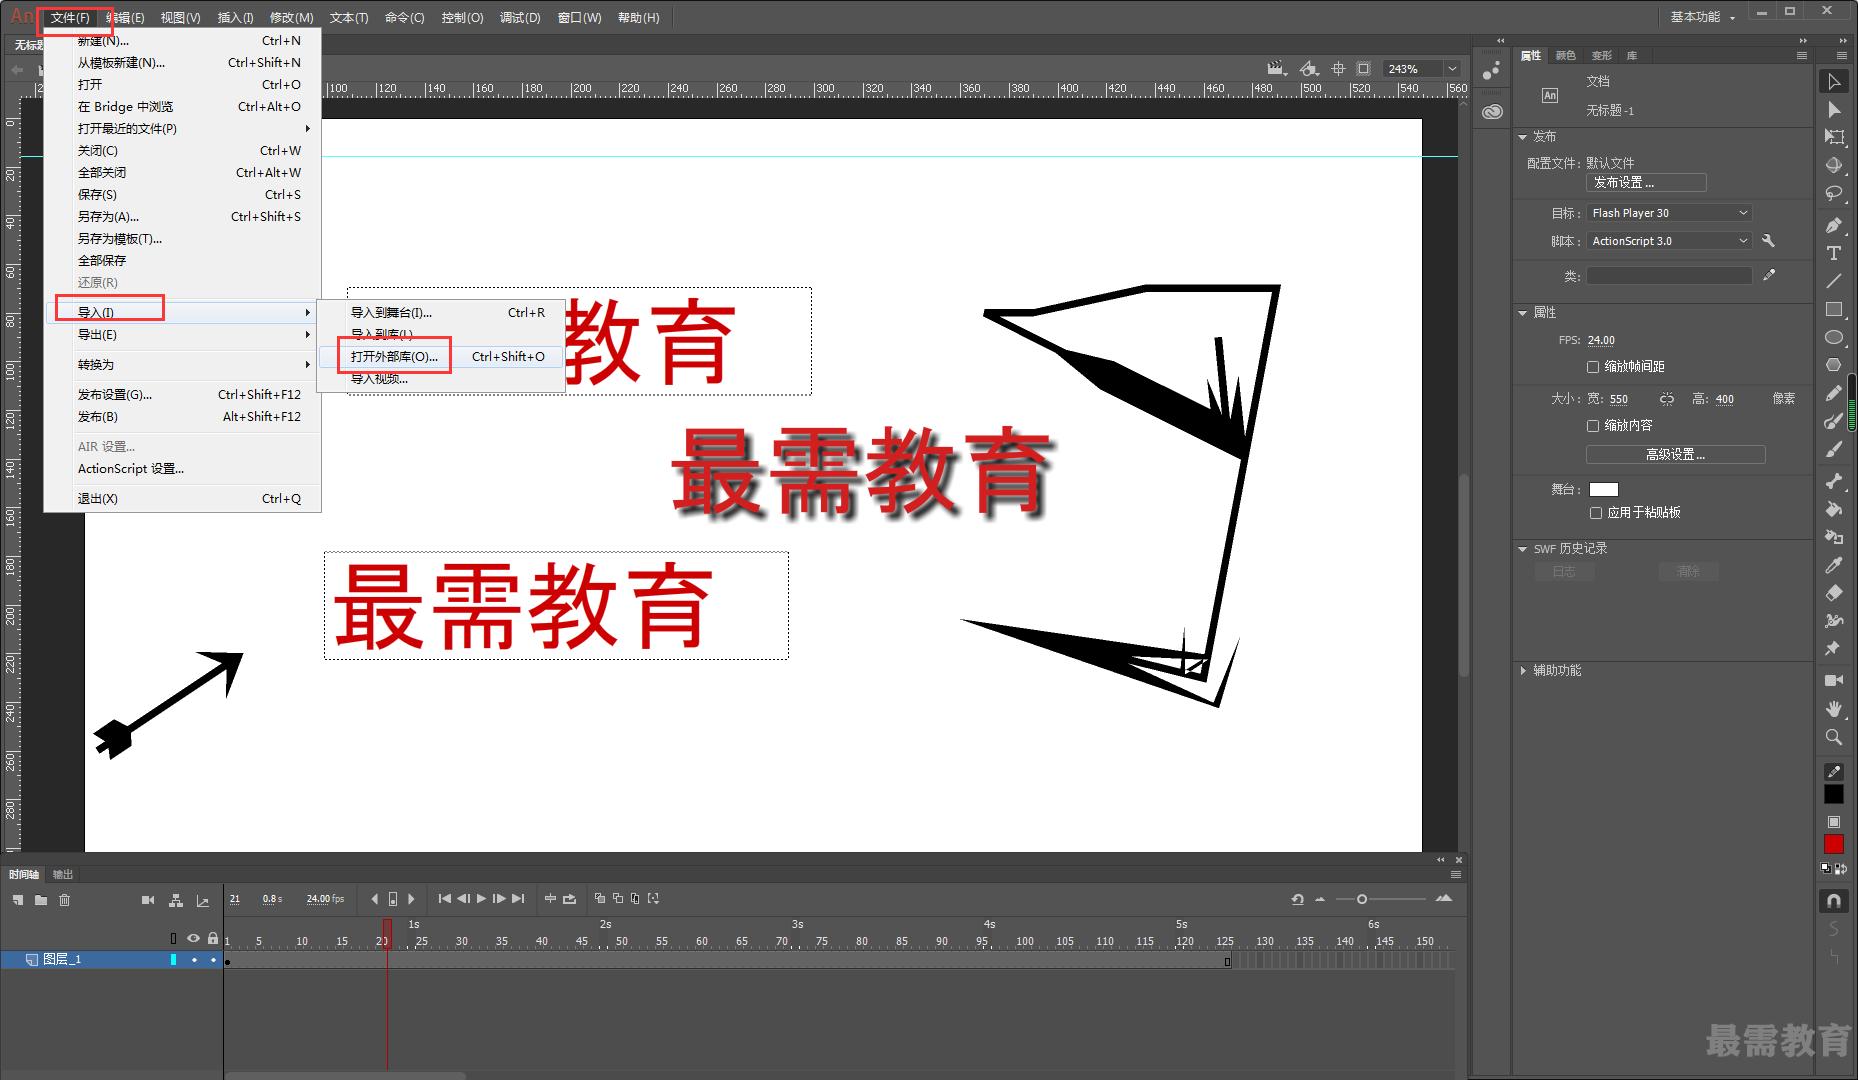This screenshot has height=1080, width=1858.
Task: Select the Camera tool
Action: (1834, 680)
